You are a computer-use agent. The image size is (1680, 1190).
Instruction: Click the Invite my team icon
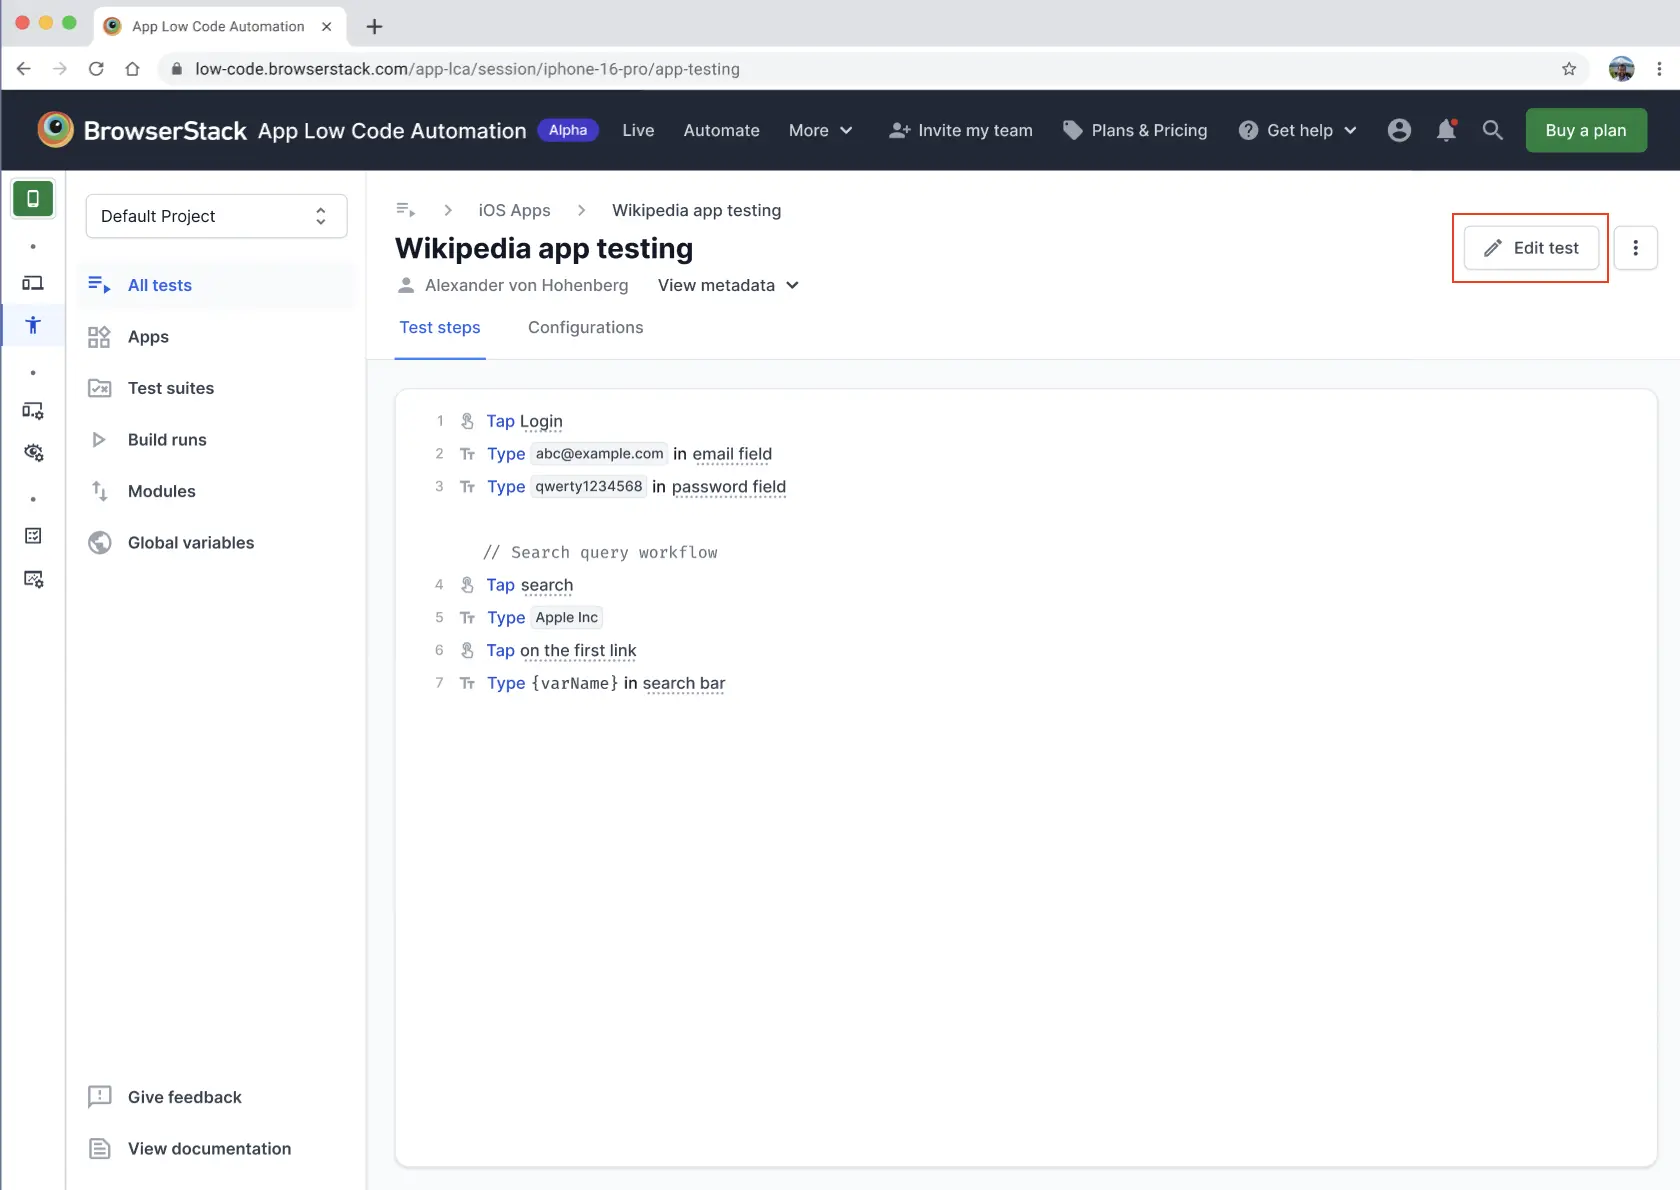coord(899,130)
